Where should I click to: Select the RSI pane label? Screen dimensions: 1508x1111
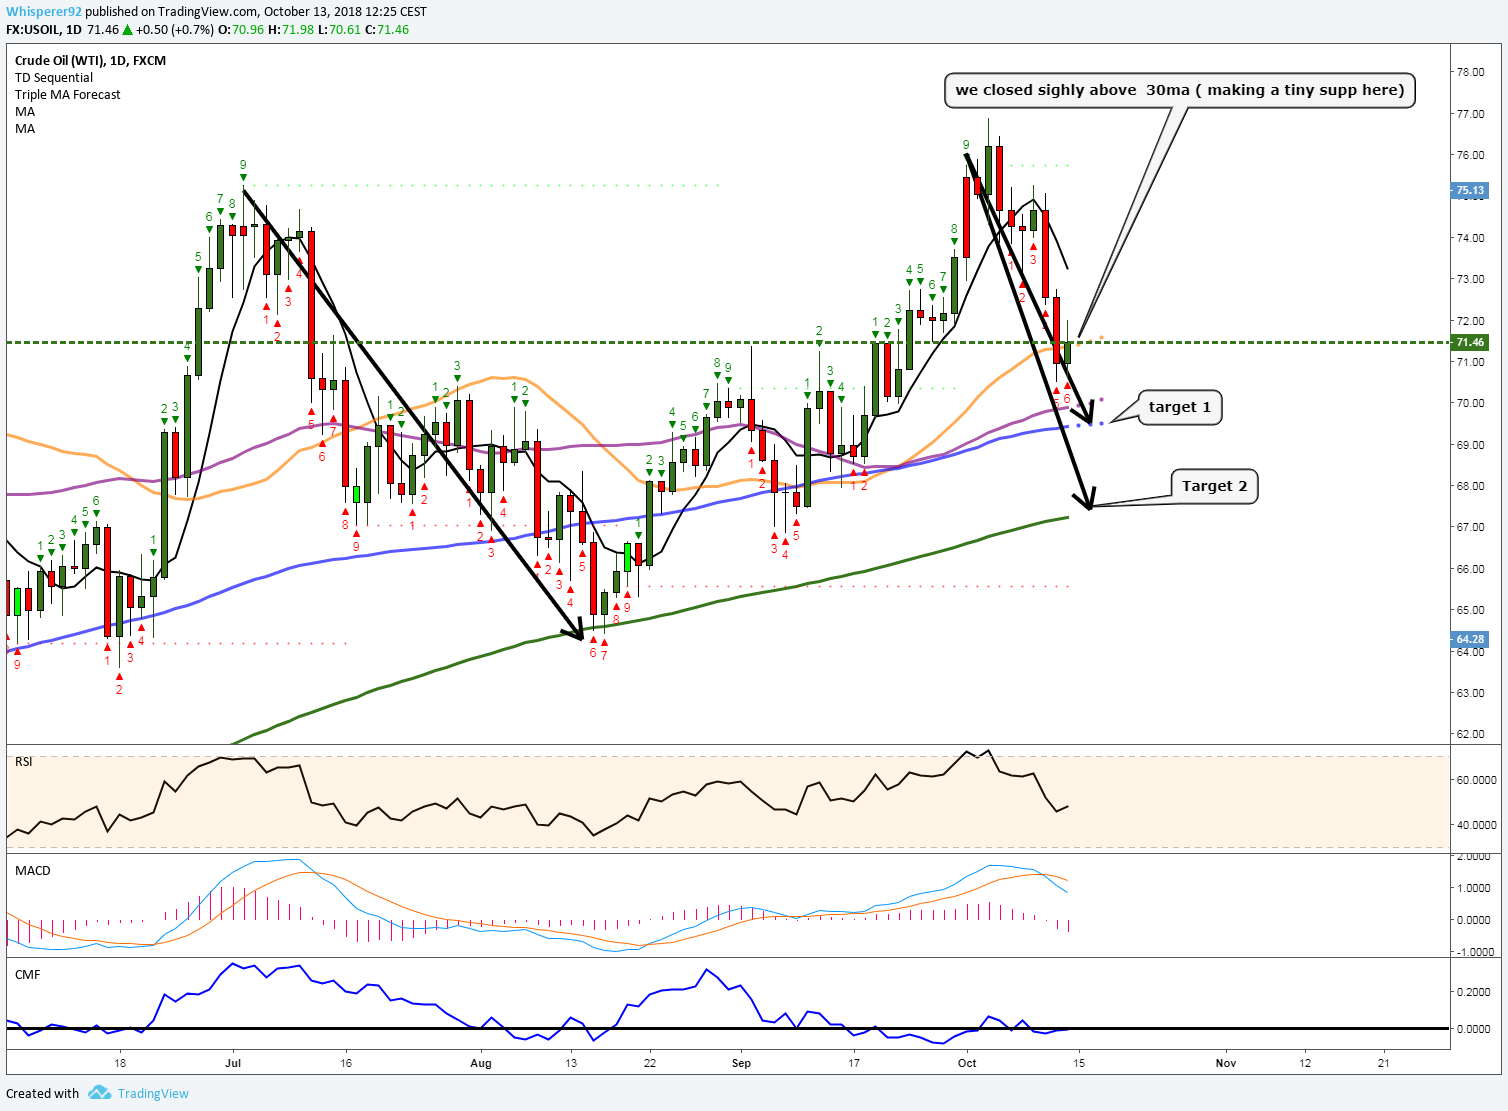tap(24, 762)
